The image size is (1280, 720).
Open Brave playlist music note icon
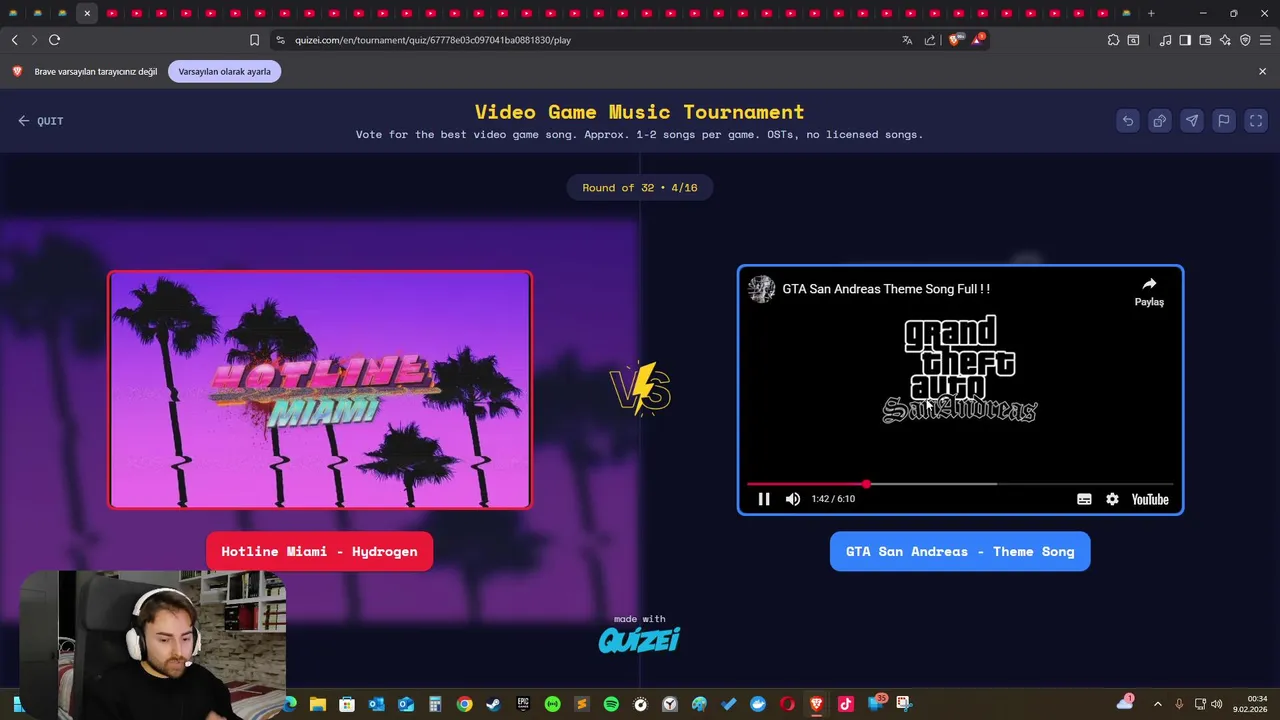tap(1165, 40)
